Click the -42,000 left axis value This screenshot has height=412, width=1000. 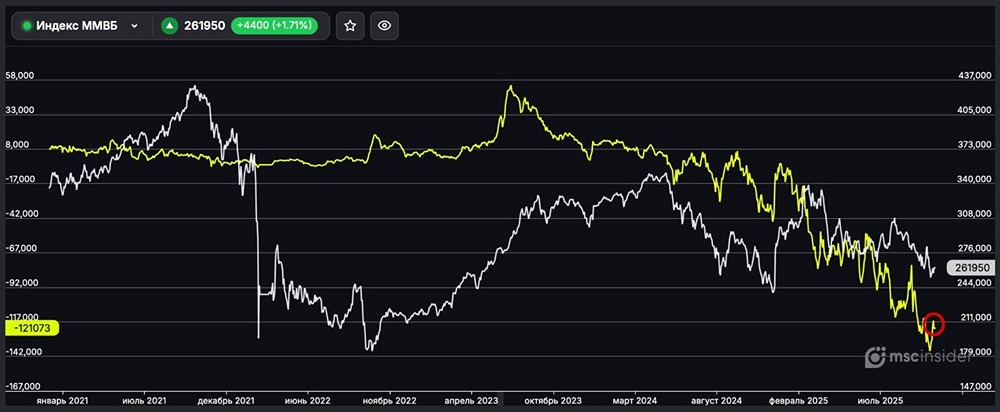(x=20, y=214)
